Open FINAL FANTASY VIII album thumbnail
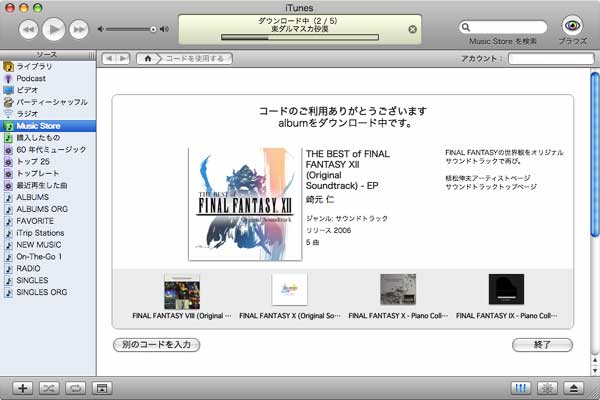 [182, 291]
